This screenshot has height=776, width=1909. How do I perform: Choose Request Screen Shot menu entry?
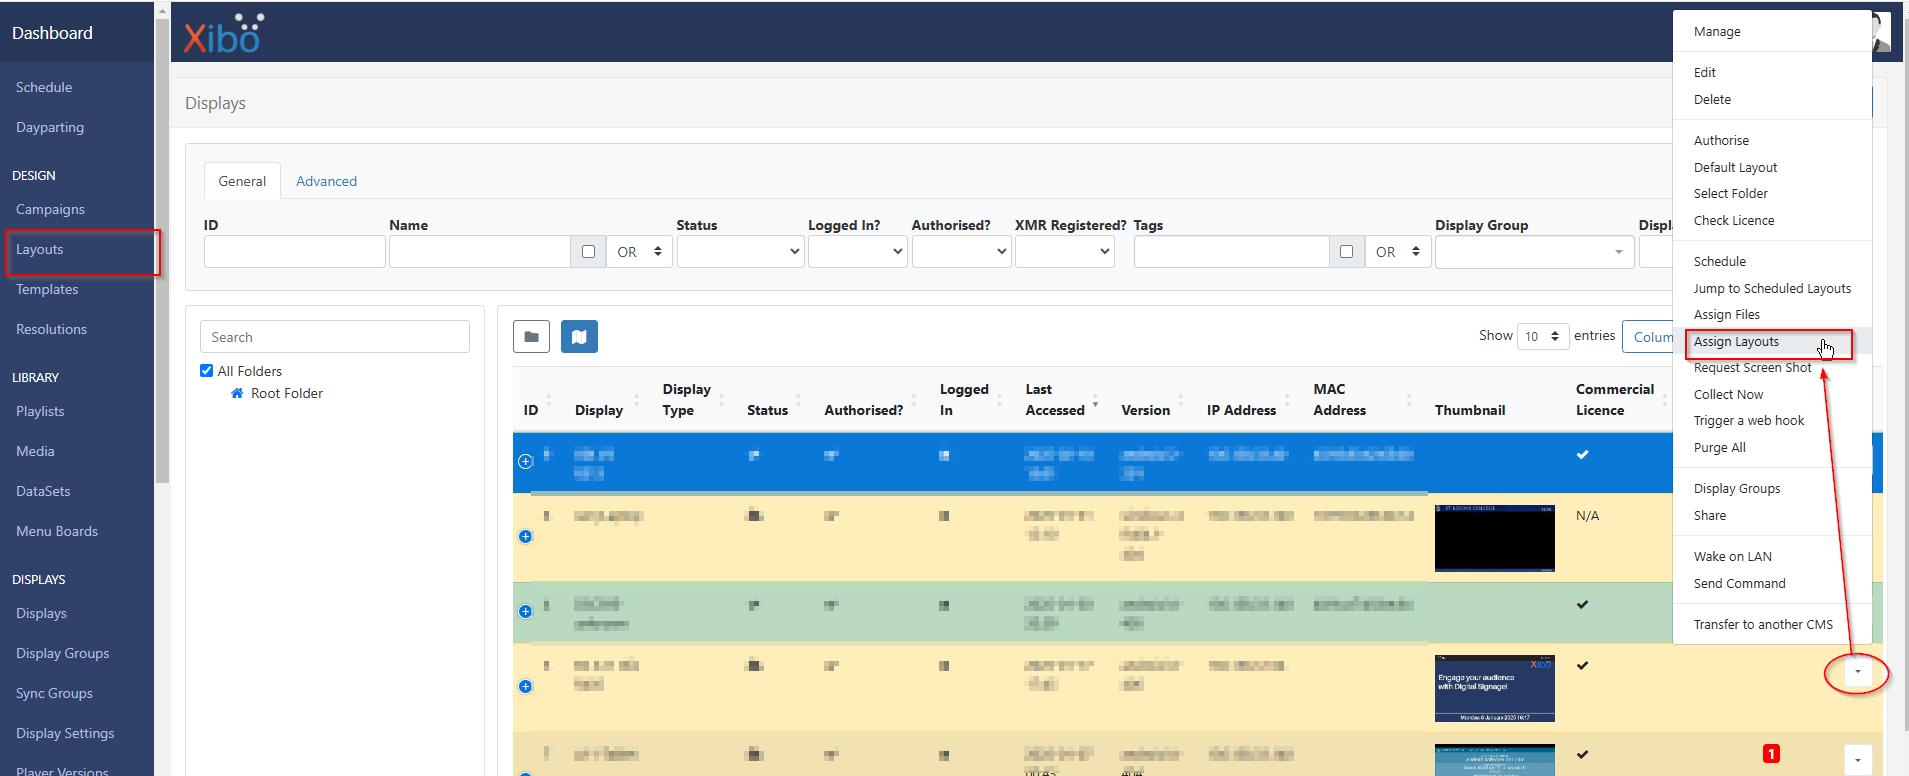pyautogui.click(x=1752, y=368)
